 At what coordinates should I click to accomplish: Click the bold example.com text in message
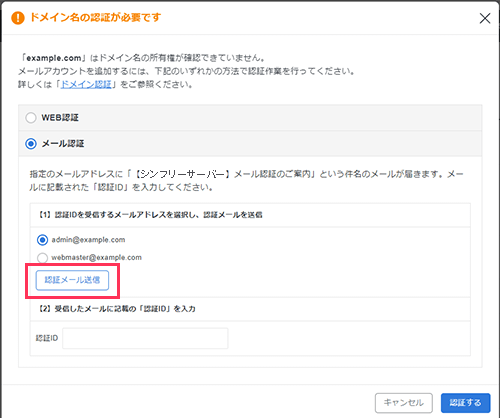point(54,58)
